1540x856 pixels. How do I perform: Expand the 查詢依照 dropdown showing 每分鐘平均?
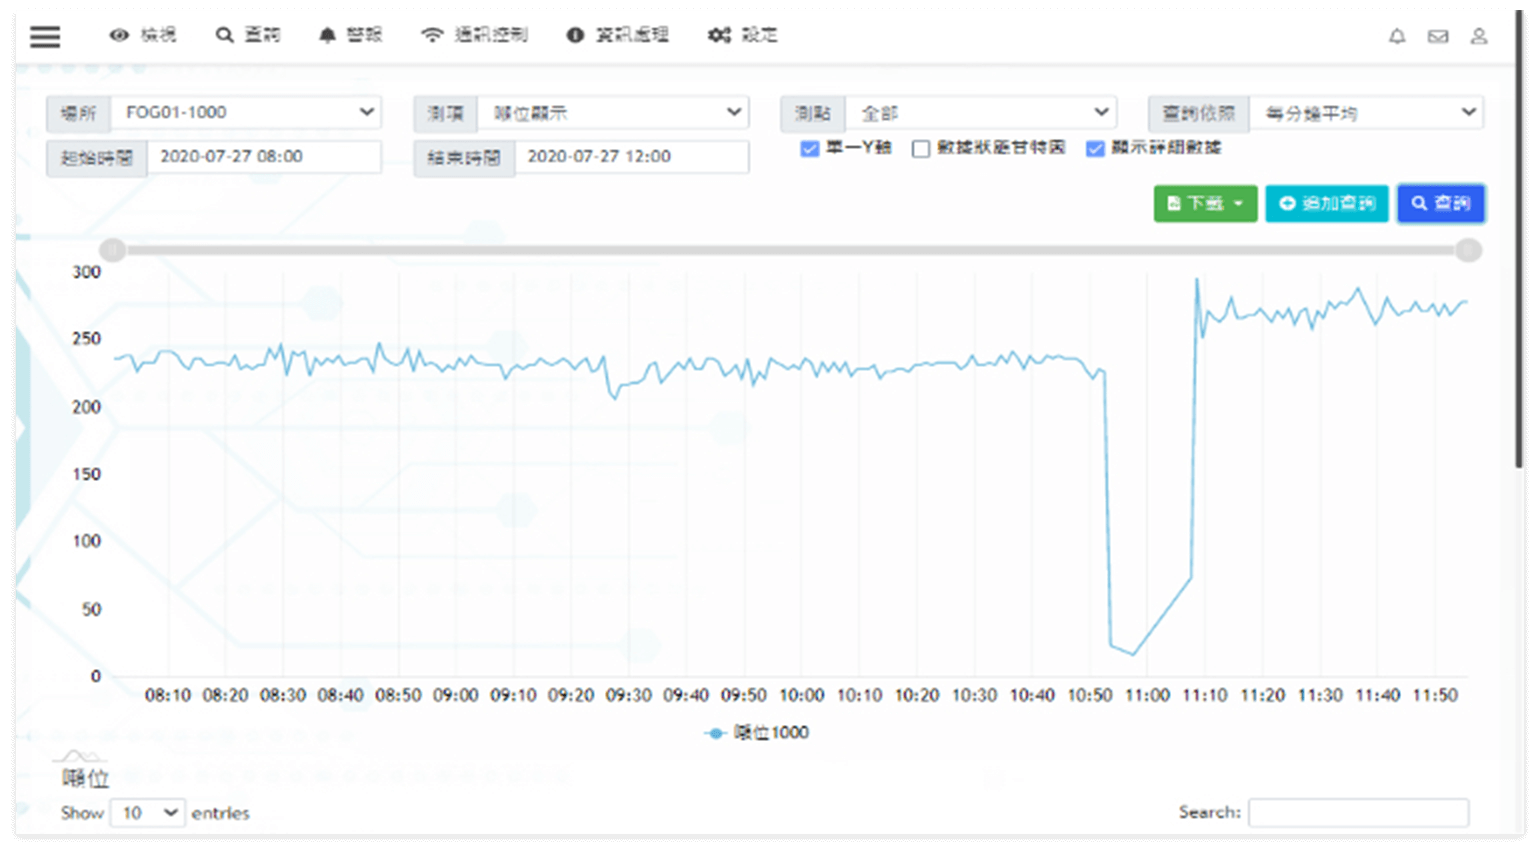point(1366,113)
